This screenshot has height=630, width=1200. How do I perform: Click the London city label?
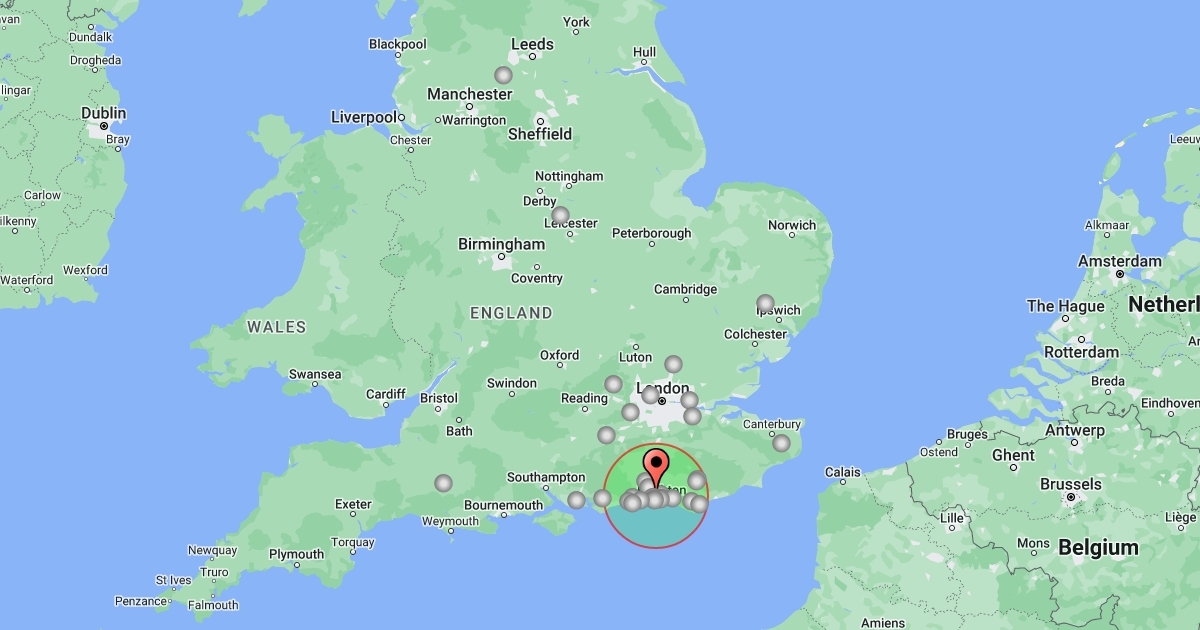click(663, 388)
